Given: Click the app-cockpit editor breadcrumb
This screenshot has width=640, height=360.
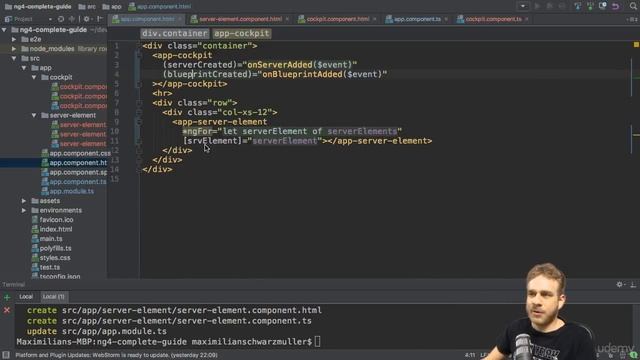Looking at the screenshot, I should (x=241, y=33).
